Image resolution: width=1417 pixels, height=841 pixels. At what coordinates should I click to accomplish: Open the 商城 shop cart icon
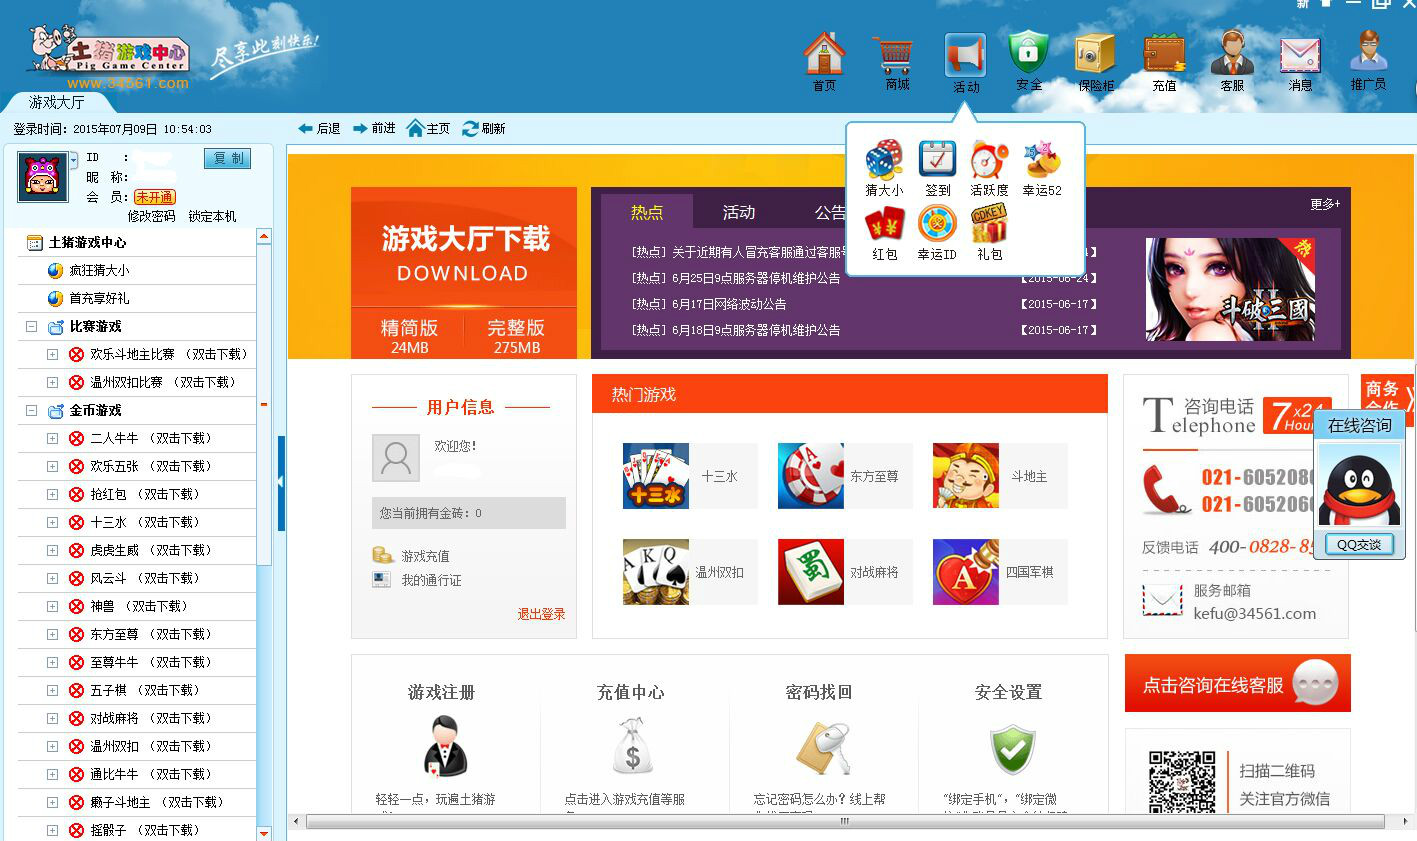[896, 56]
